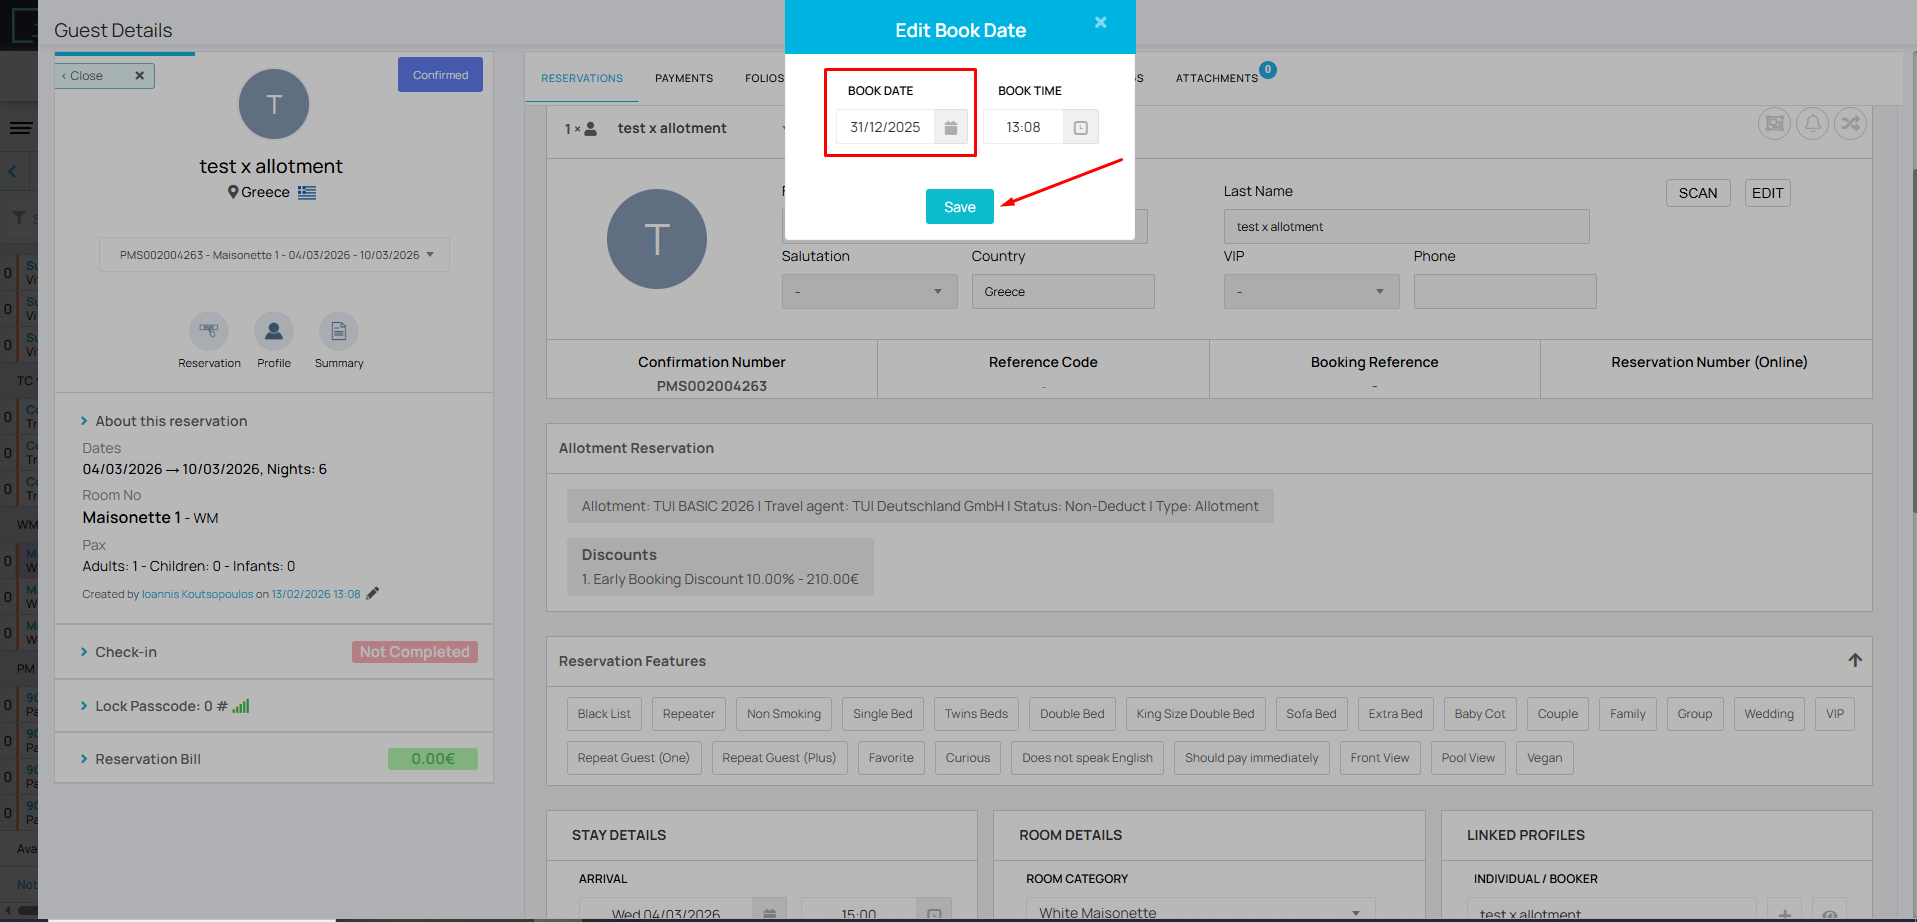Open the Book Date calendar picker icon
Viewport: 1917px width, 922px height.
point(950,128)
